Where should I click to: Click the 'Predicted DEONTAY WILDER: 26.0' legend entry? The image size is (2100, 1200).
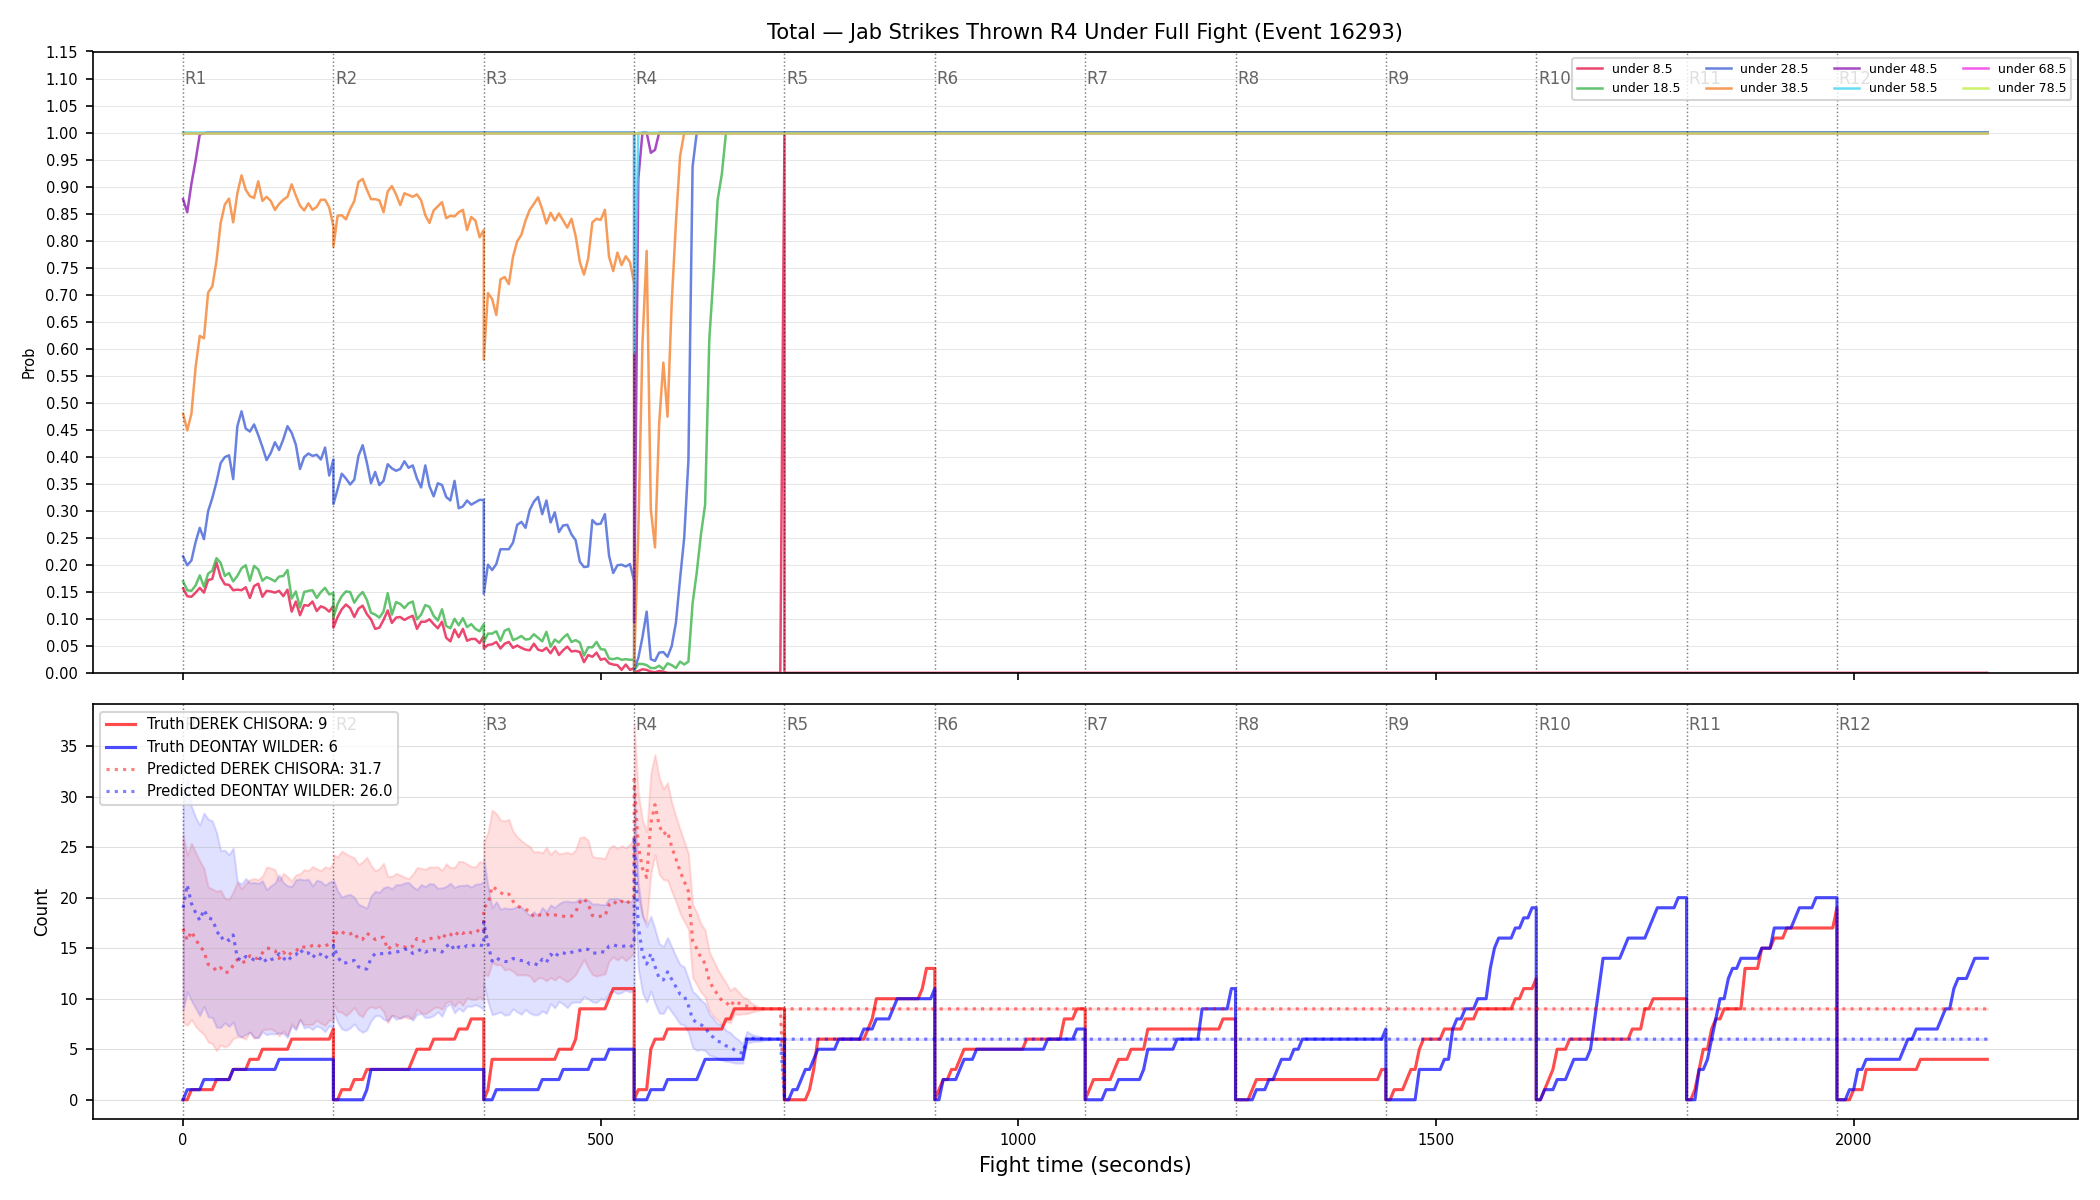(x=269, y=791)
